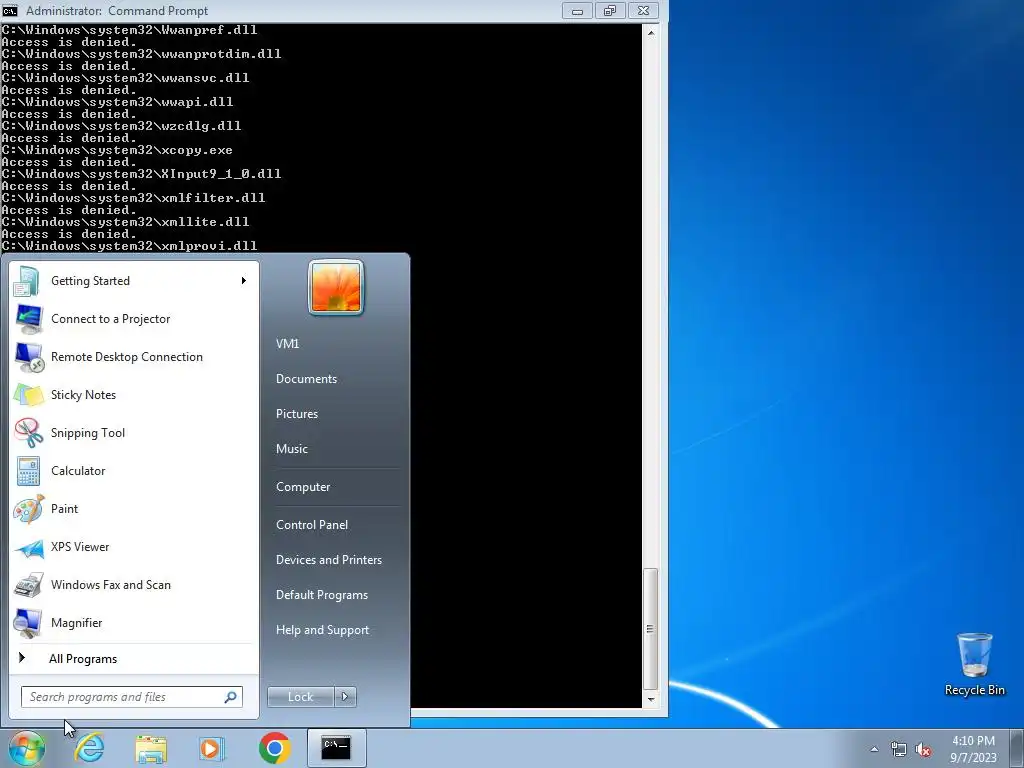1024x768 pixels.
Task: Open Windows Explorer folder on taskbar
Action: (151, 748)
